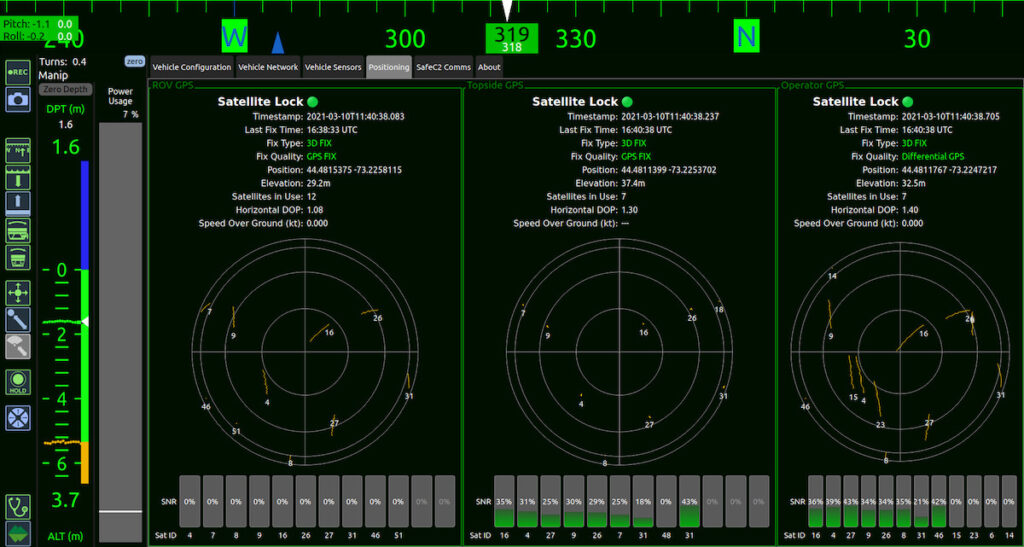Click the blue zero button for turns

coord(135,61)
